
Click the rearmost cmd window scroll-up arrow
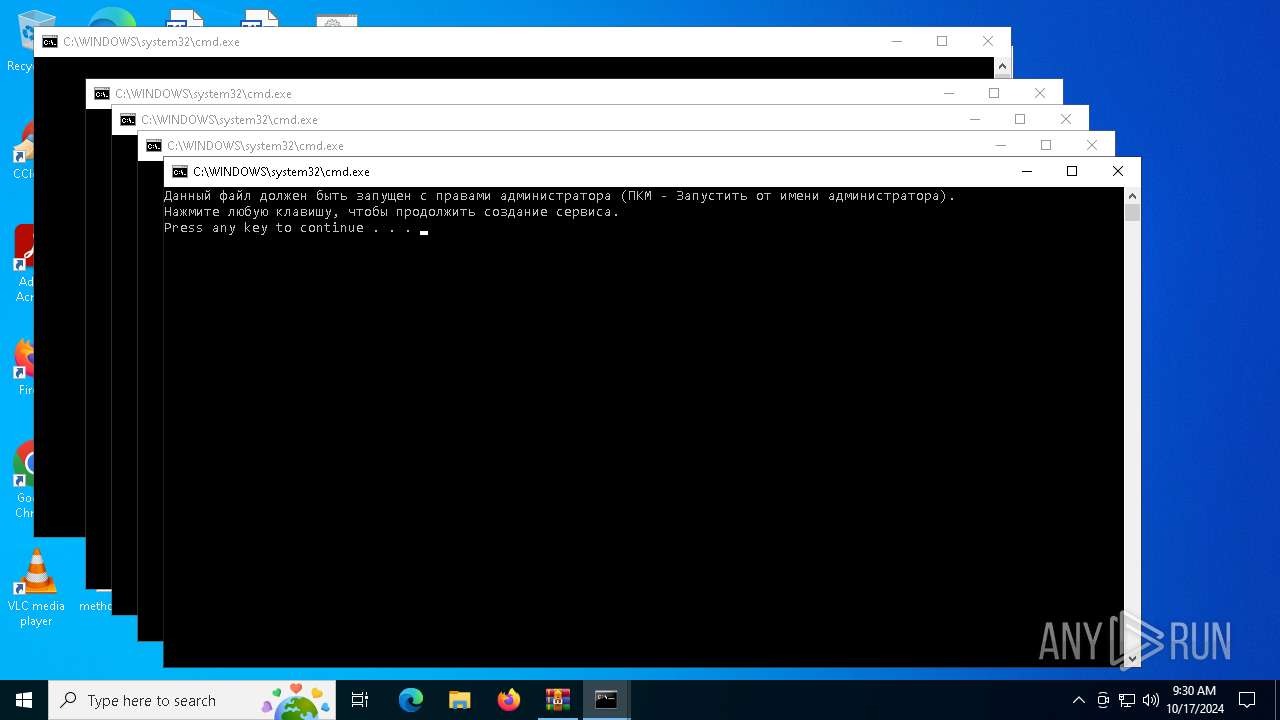tap(1003, 67)
